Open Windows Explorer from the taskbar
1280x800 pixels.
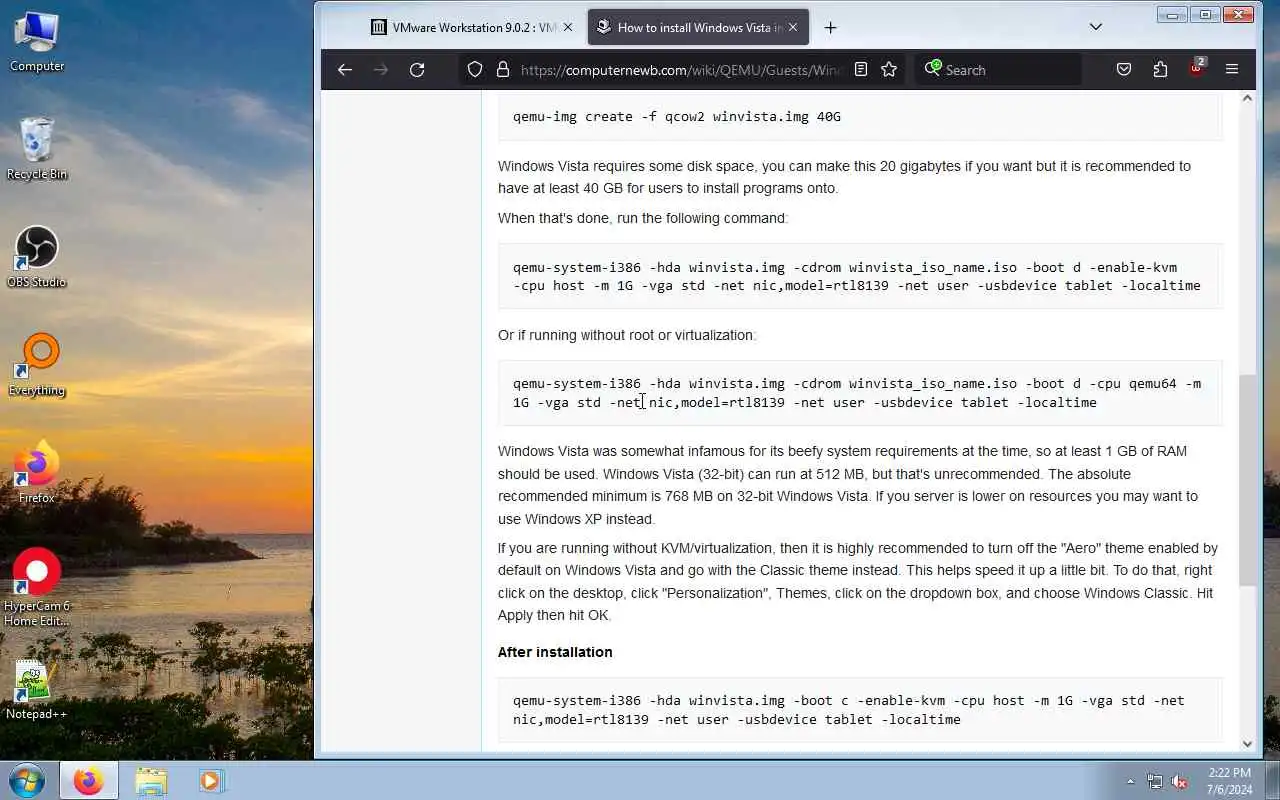(x=151, y=780)
